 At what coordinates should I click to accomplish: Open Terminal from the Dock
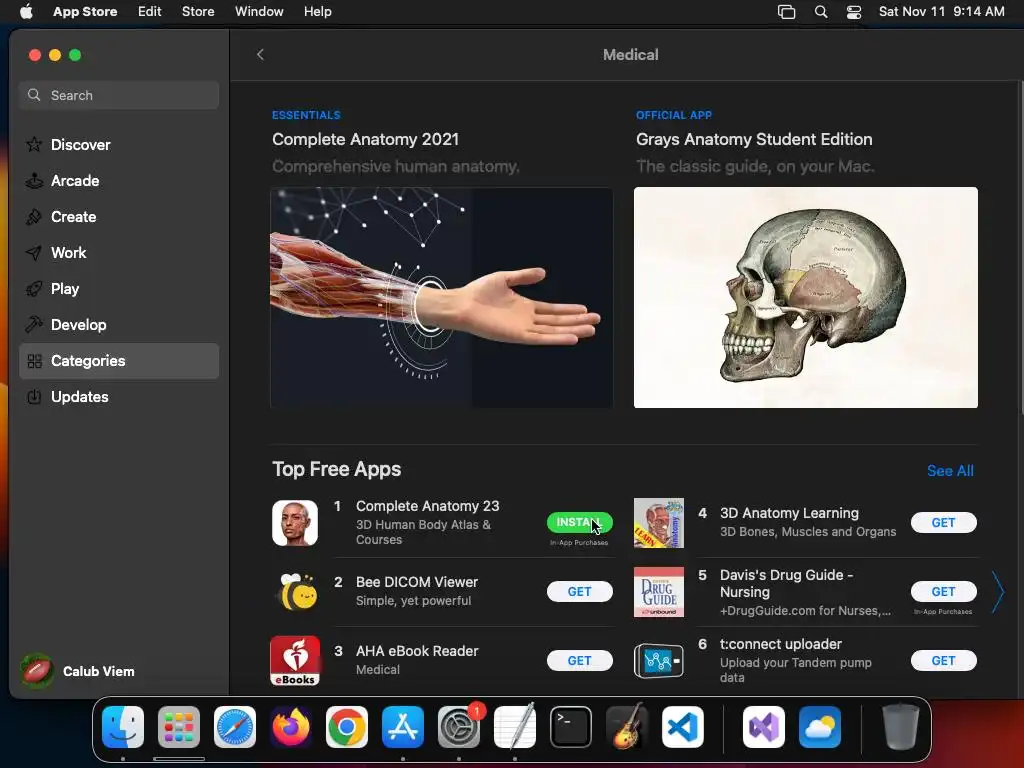click(x=571, y=727)
